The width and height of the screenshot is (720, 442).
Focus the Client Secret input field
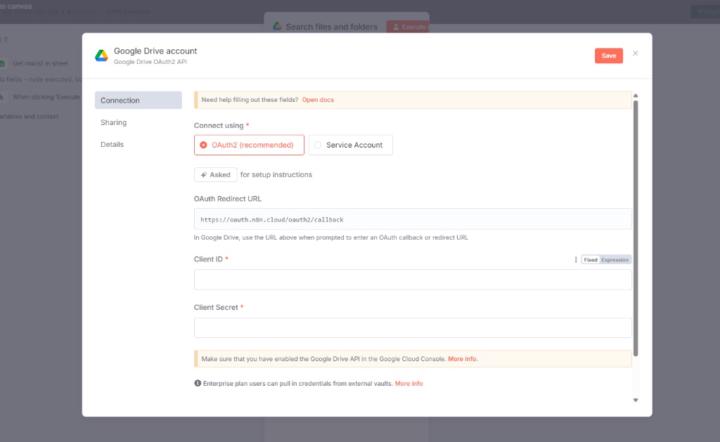click(x=413, y=328)
